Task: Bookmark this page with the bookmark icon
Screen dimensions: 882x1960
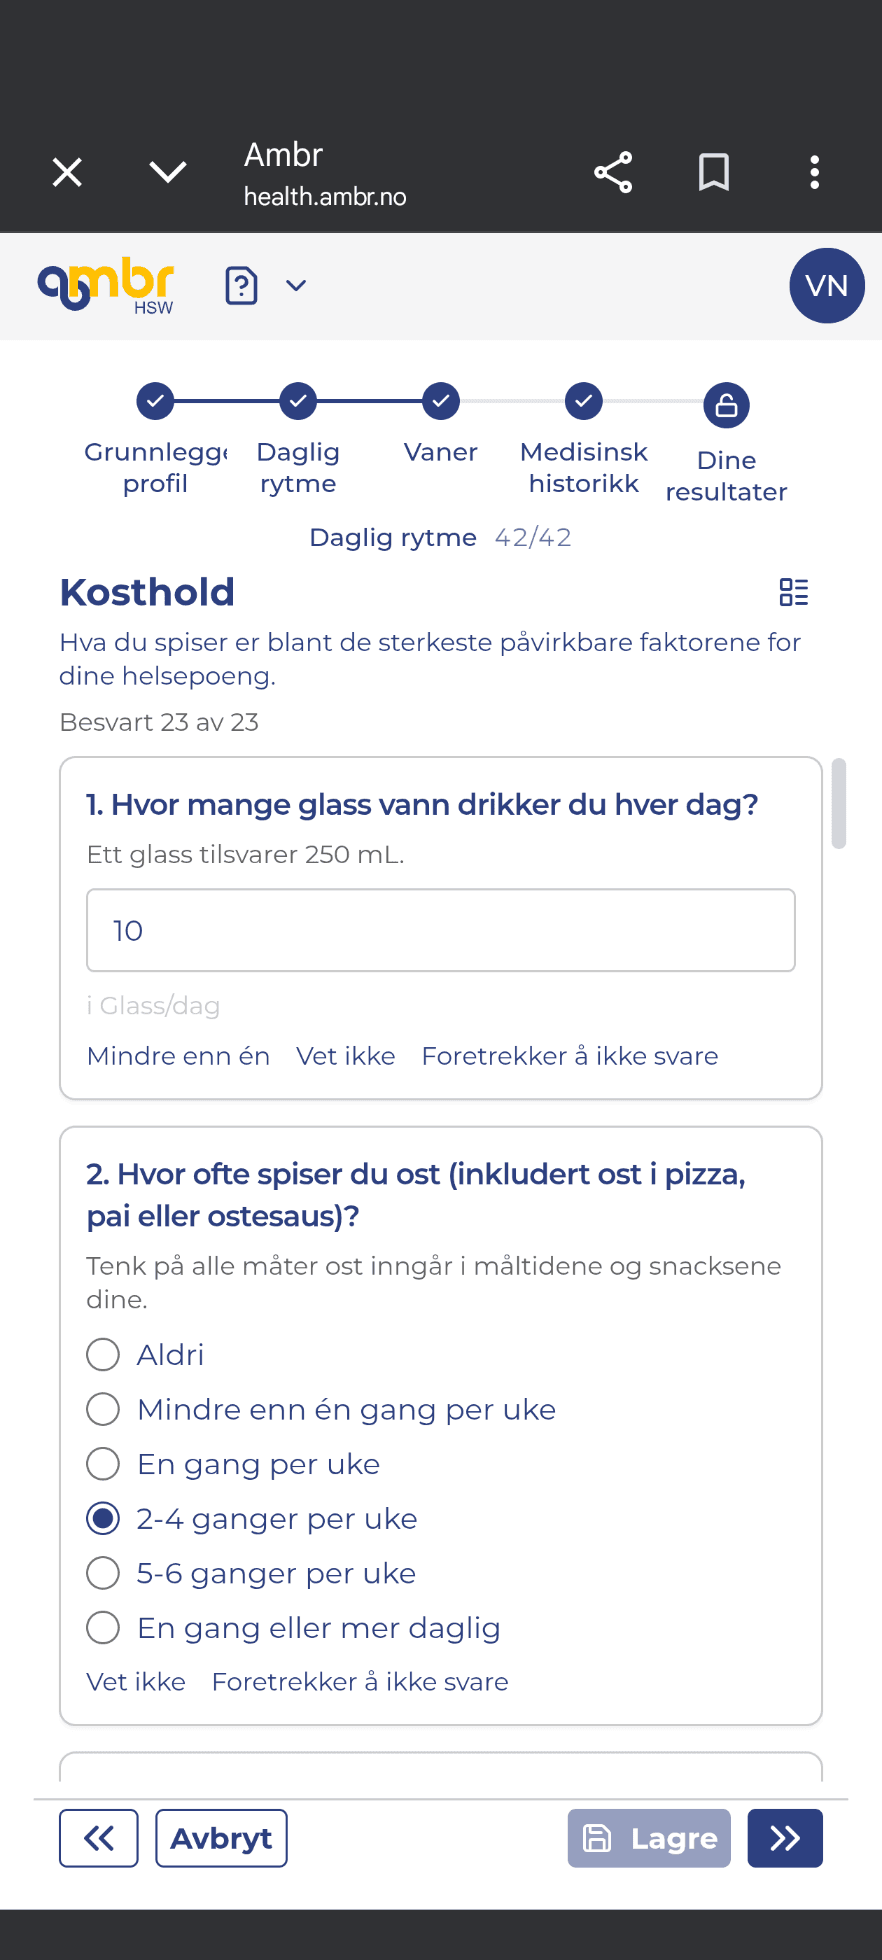Action: pyautogui.click(x=713, y=172)
